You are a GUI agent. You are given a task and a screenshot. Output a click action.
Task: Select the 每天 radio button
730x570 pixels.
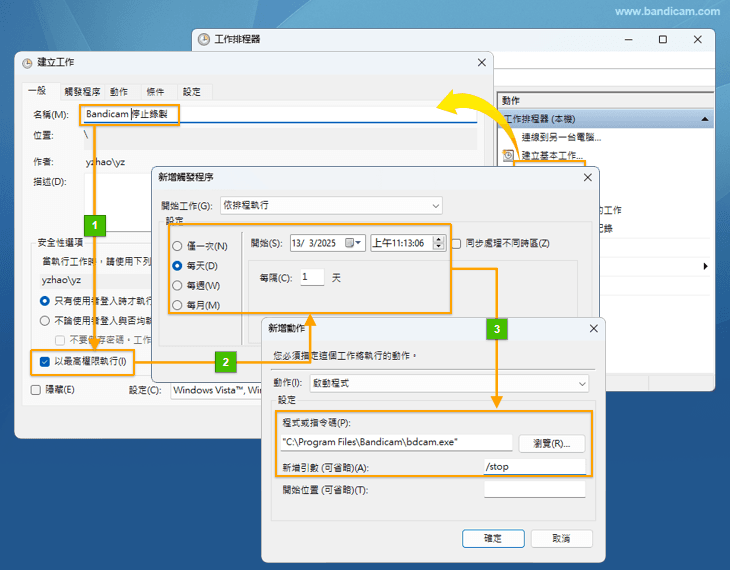[x=177, y=266]
